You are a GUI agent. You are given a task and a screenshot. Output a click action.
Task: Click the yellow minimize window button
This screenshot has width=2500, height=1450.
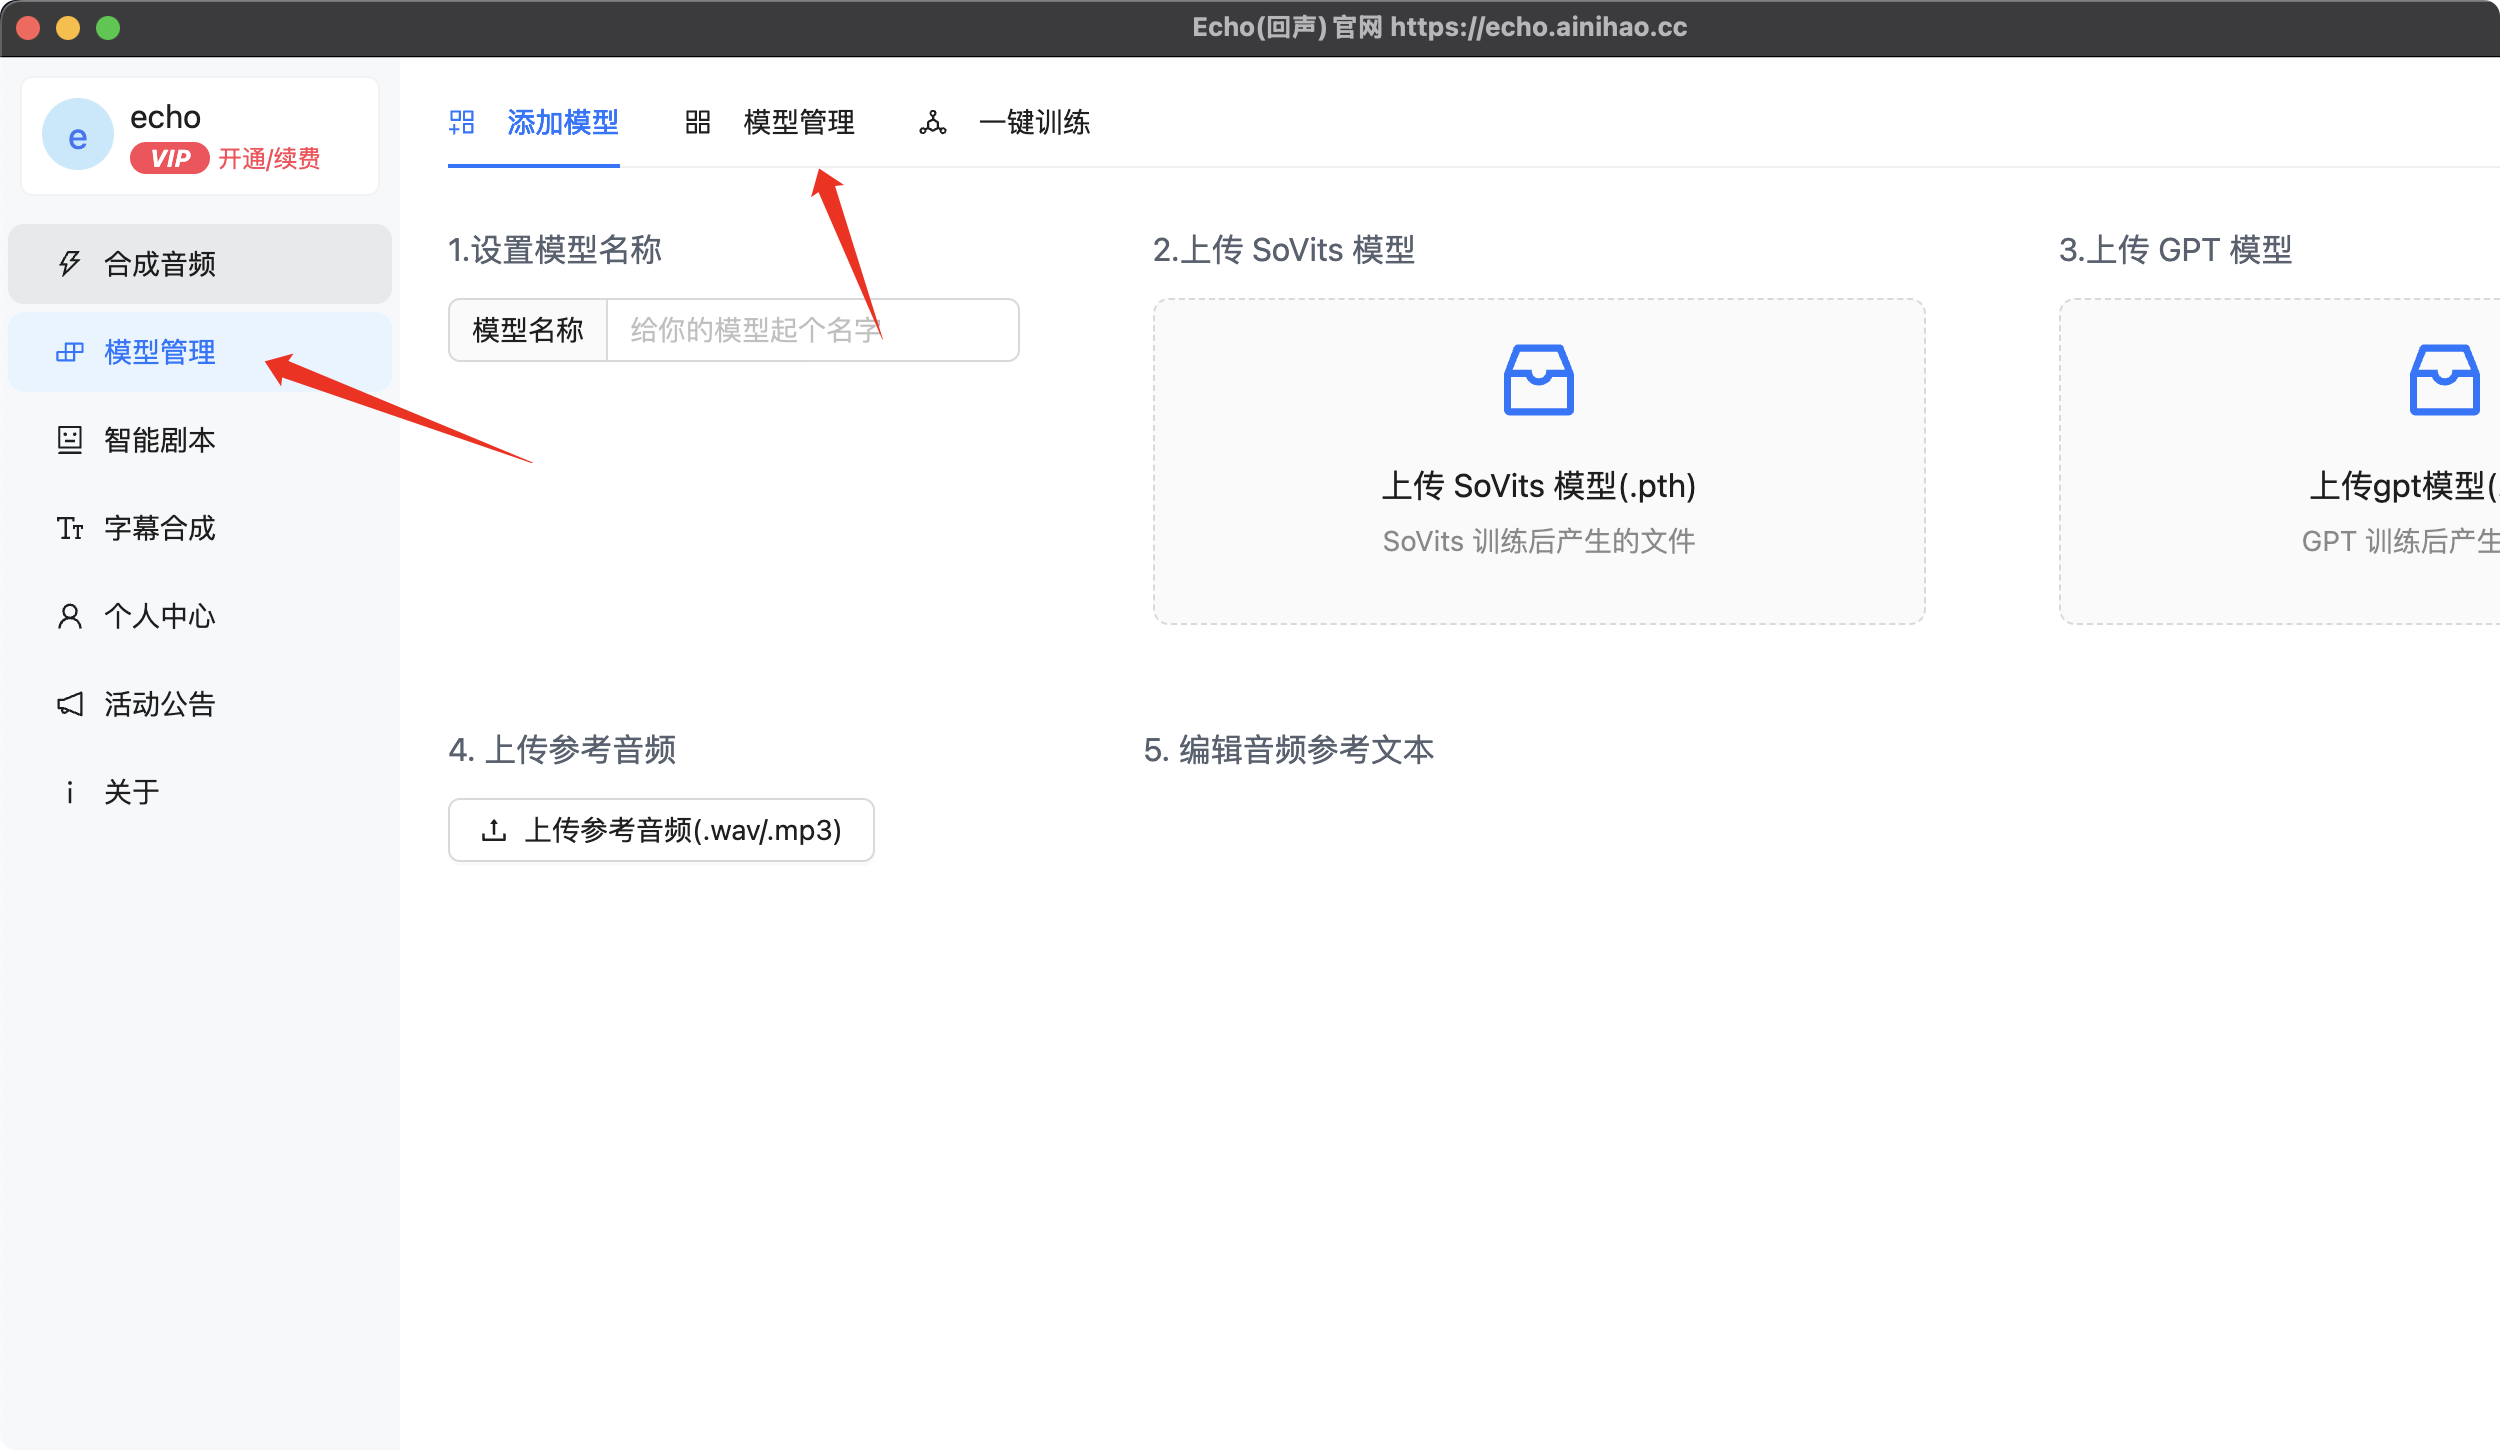pyautogui.click(x=68, y=28)
